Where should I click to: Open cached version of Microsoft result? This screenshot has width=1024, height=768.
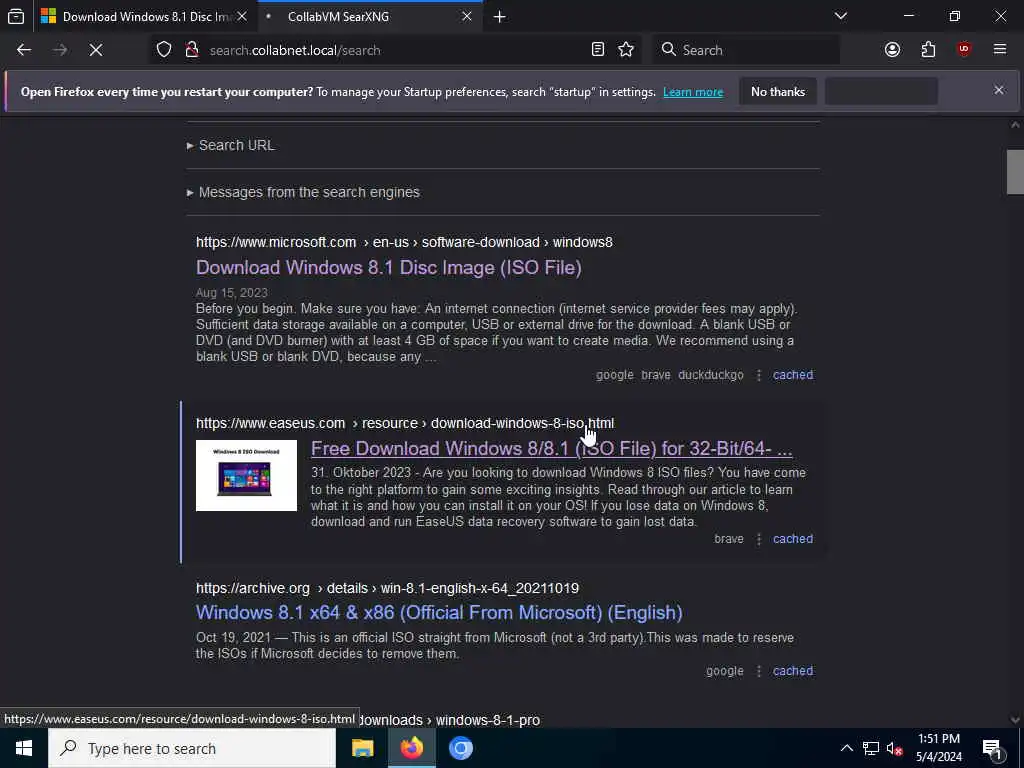pos(793,375)
